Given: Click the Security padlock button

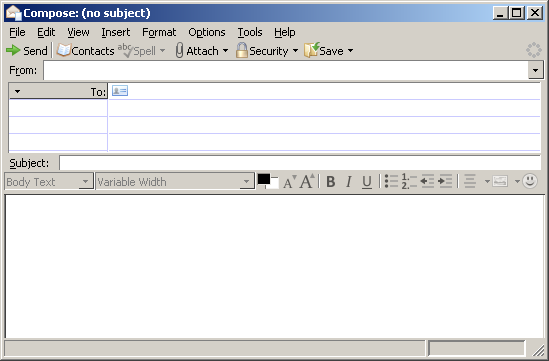Looking at the screenshot, I should point(262,51).
